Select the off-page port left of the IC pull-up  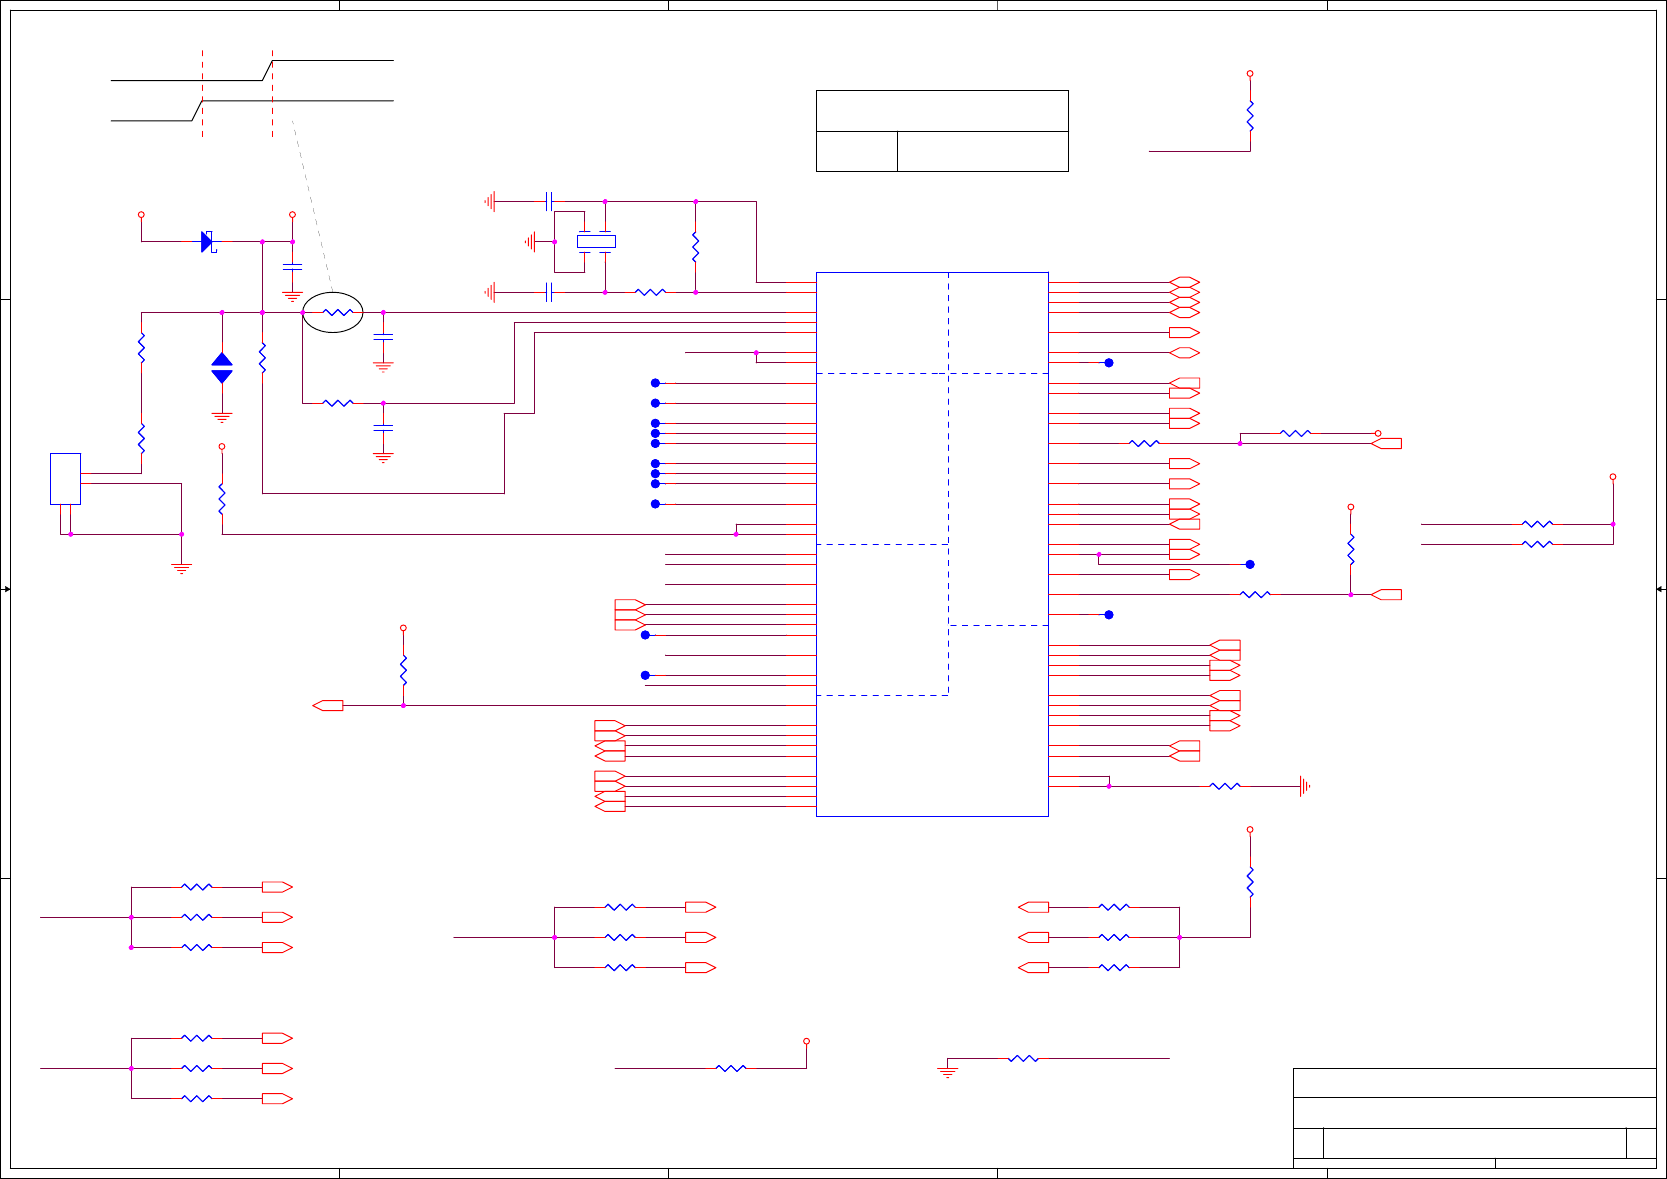point(328,706)
